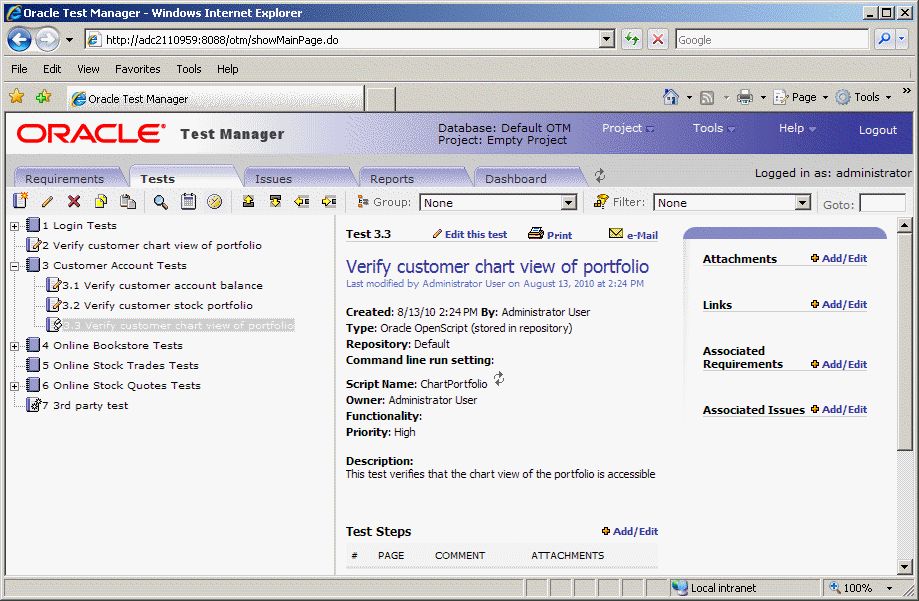Screen dimensions: 919x601
Task: Switch to the Issues tab
Action: tap(273, 179)
